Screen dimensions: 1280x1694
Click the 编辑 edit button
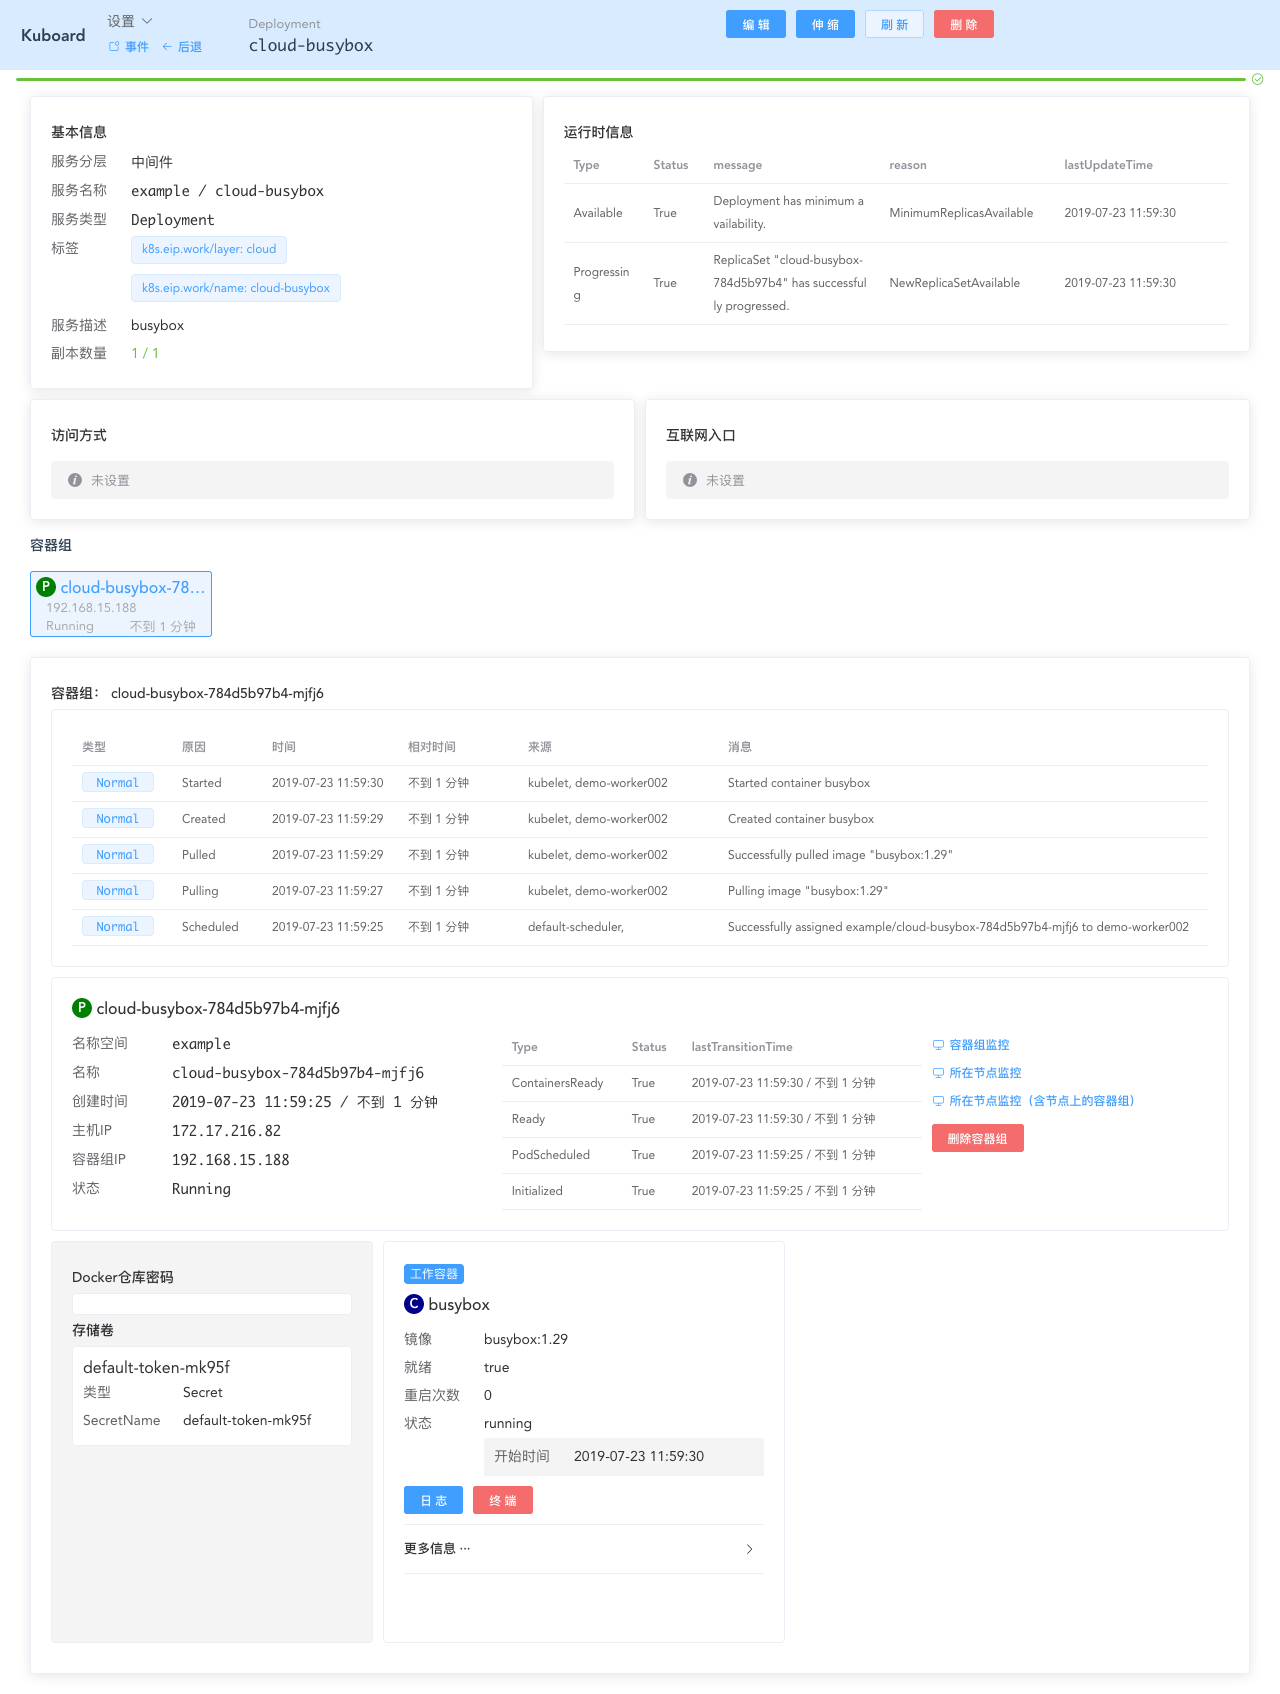point(756,24)
